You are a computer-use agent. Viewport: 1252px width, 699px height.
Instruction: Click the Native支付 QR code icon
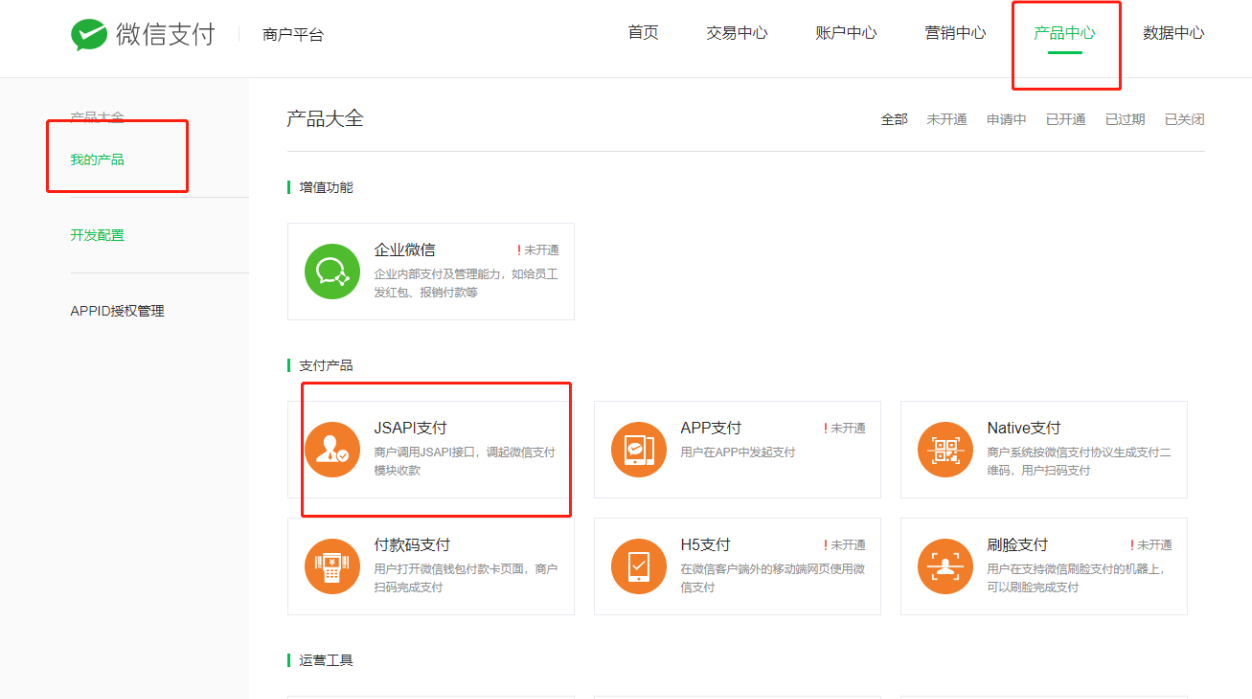[945, 450]
